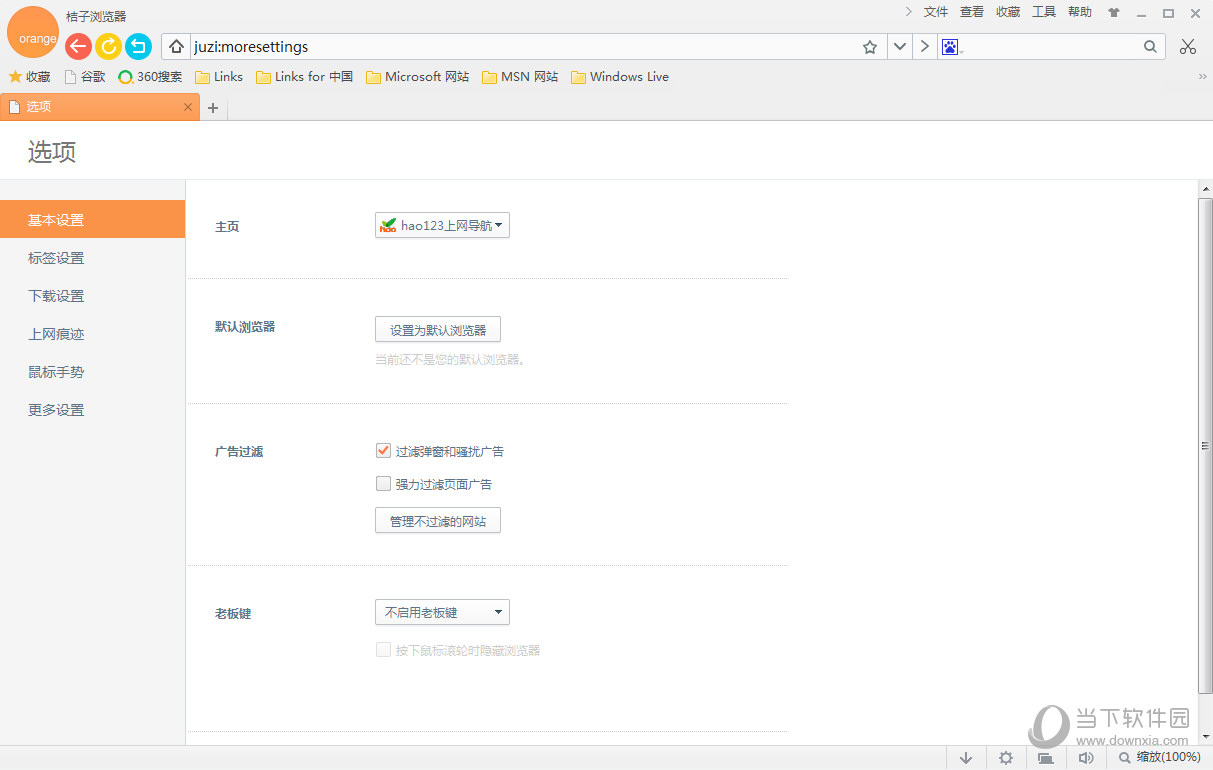Click the 管理不过滤的网站 button
Screen dimensions: 1213x770
tap(437, 521)
